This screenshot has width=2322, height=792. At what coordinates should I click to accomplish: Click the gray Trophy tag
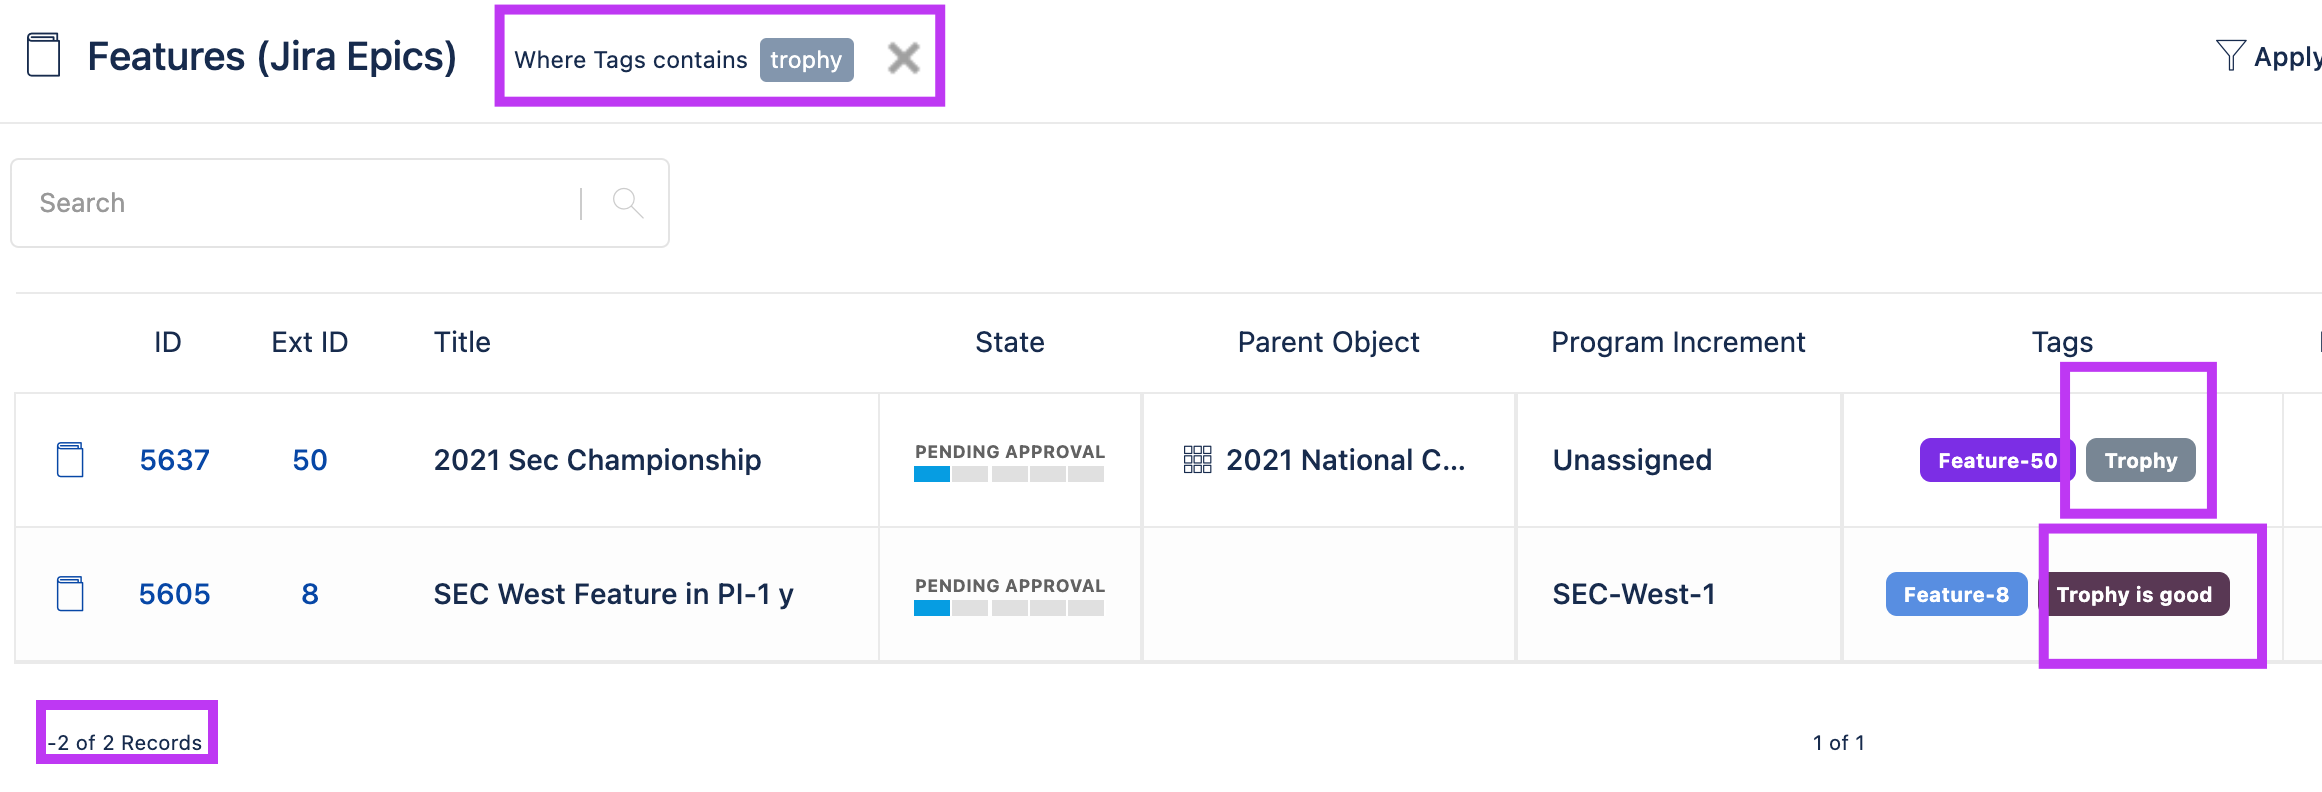tap(2140, 460)
